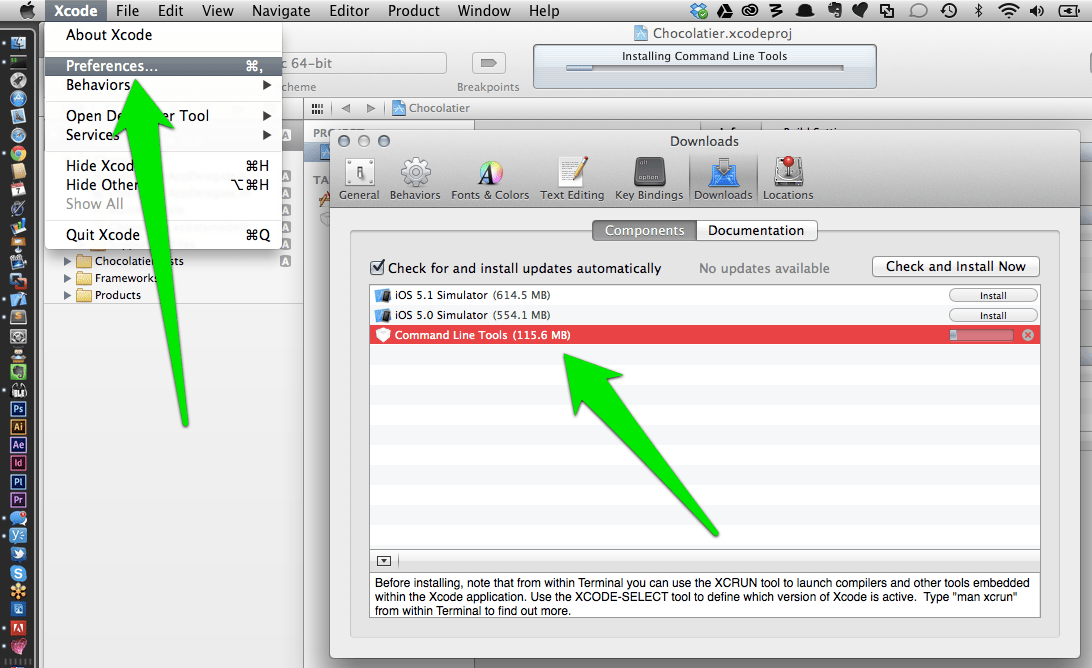Open the File menu

coord(127,10)
